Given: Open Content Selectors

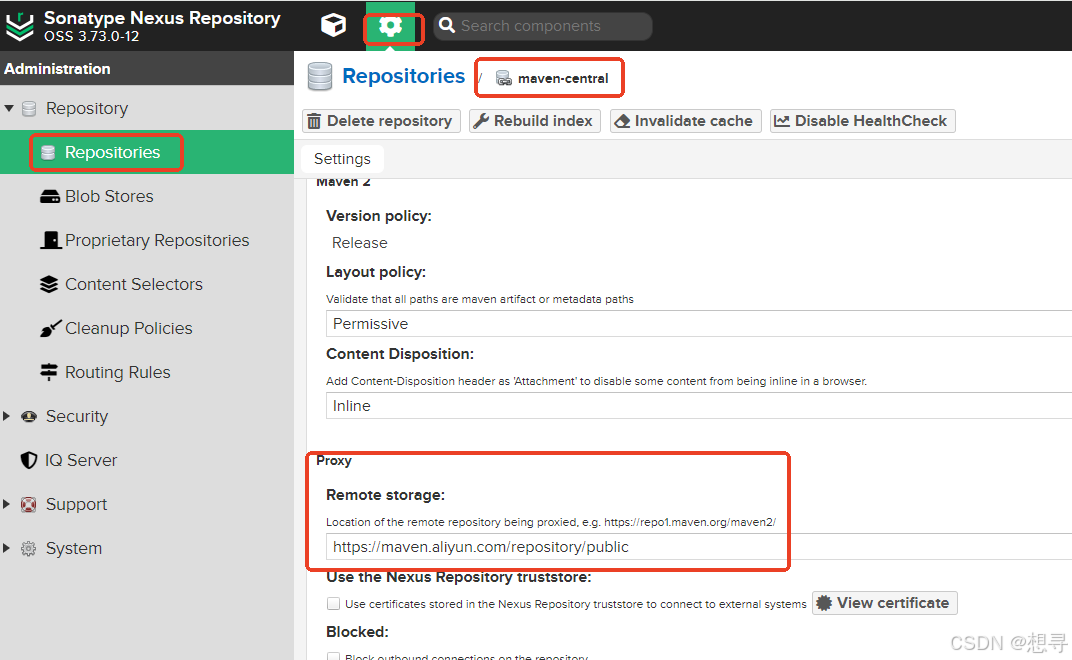Looking at the screenshot, I should [x=134, y=284].
